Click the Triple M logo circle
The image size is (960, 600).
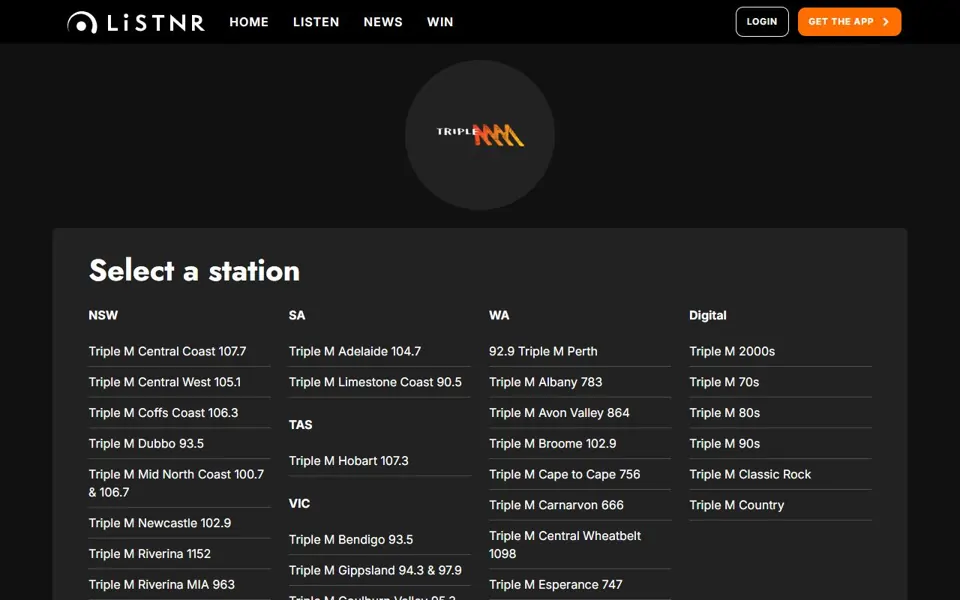(480, 135)
